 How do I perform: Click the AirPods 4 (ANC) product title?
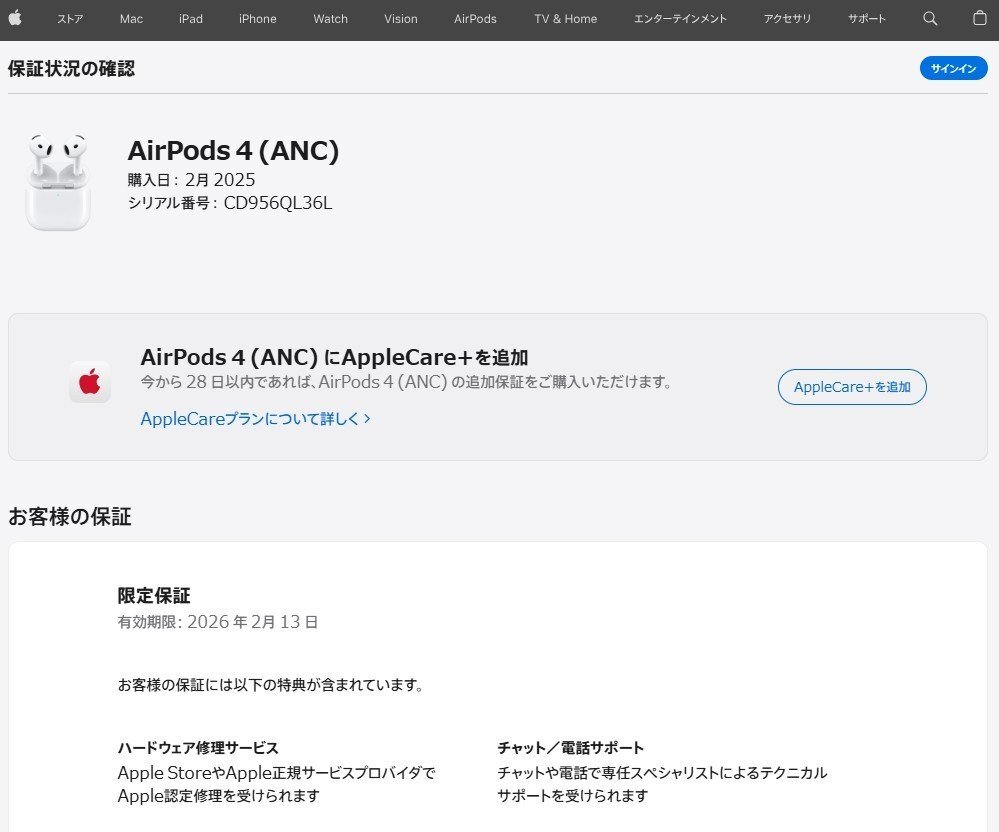coord(233,151)
